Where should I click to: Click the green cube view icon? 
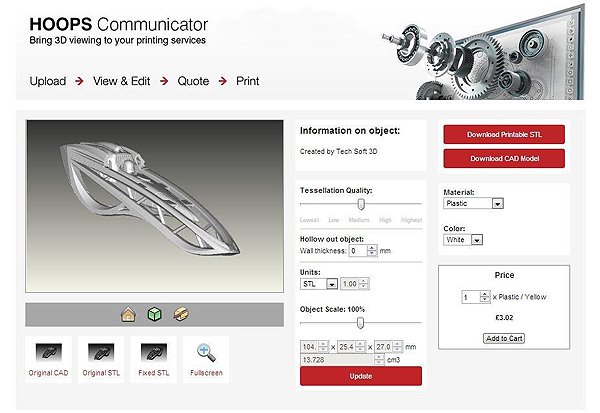(154, 313)
